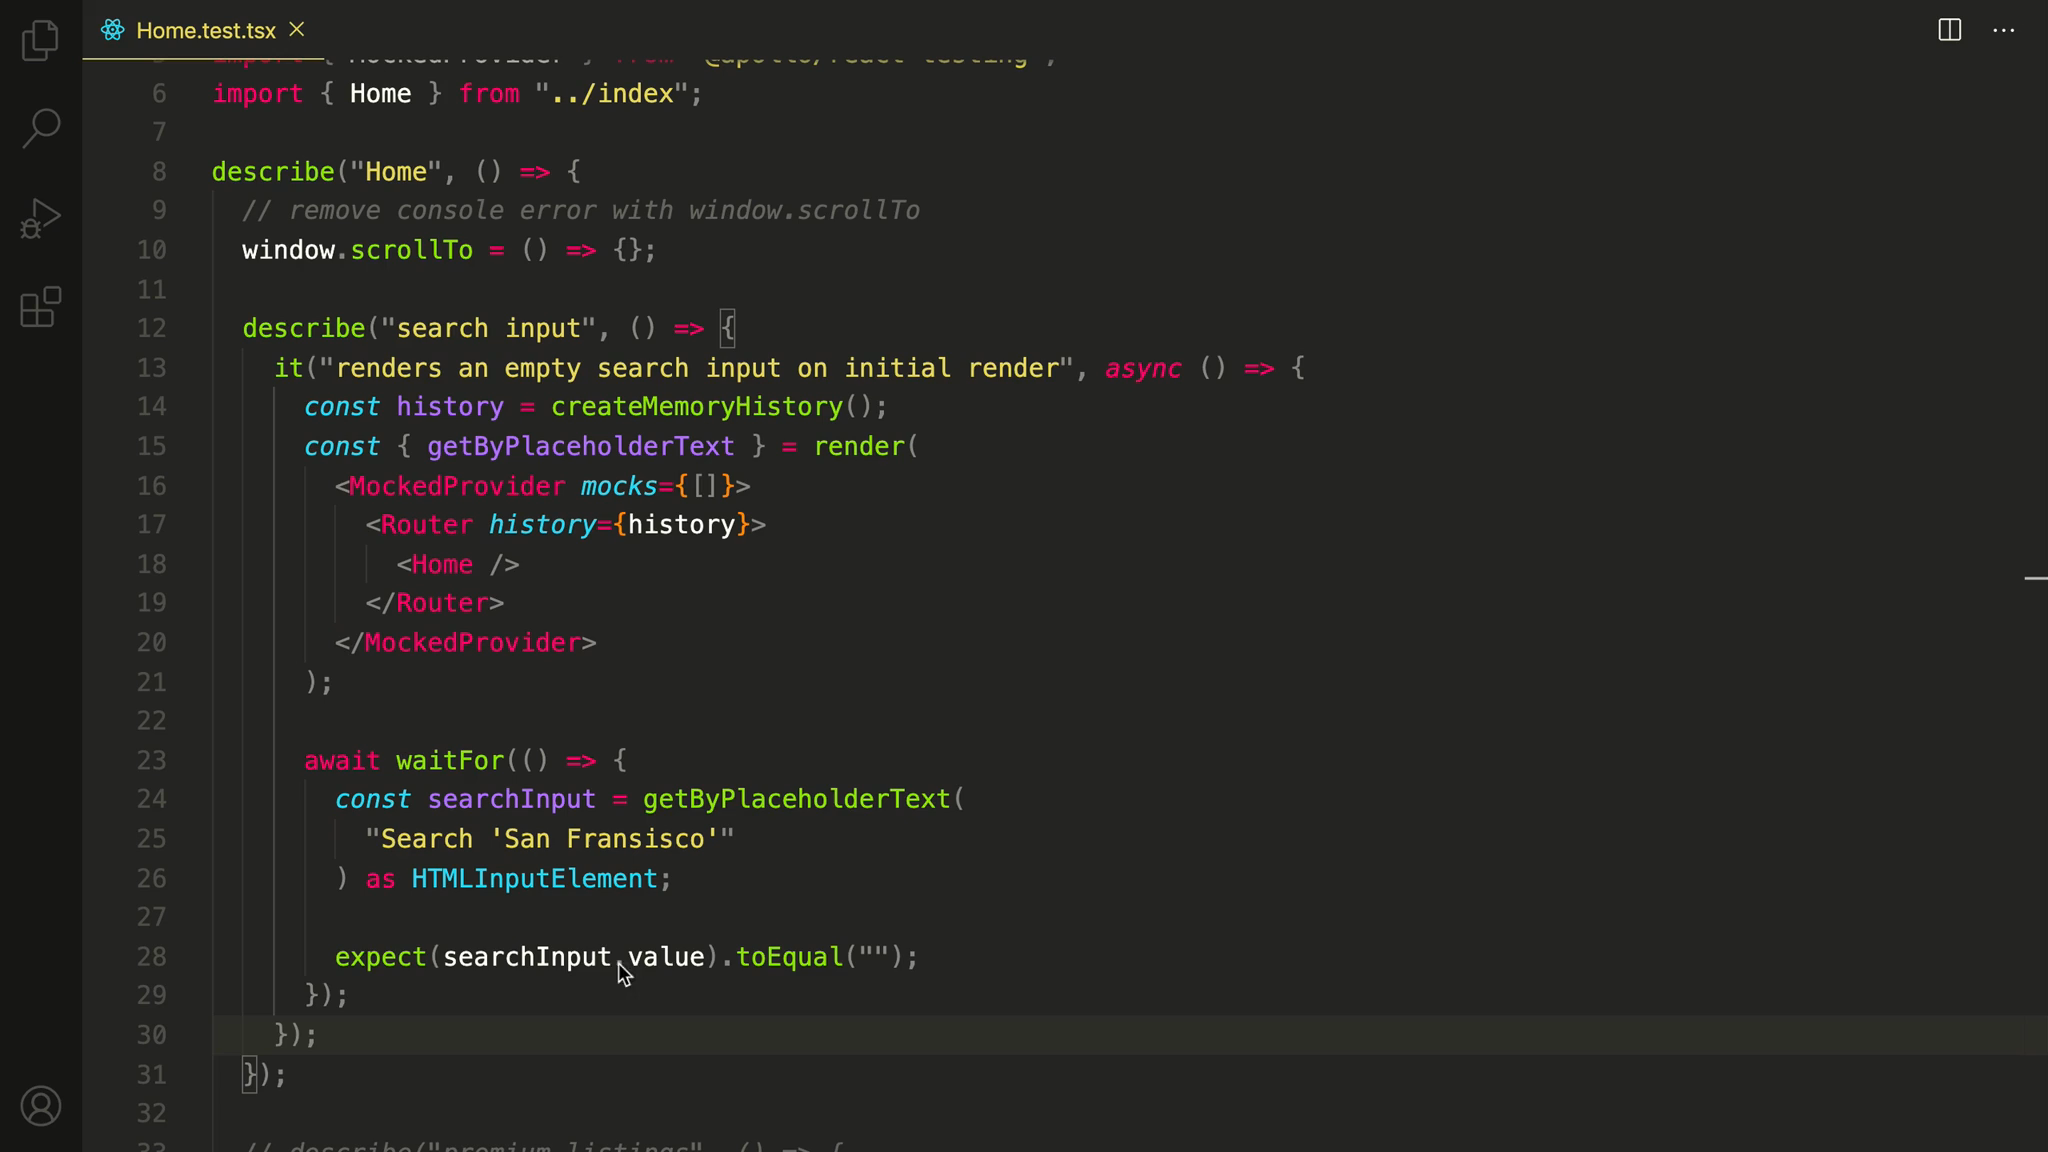Click line number 23 in gutter
Screen dimensions: 2048x1152
(152, 761)
